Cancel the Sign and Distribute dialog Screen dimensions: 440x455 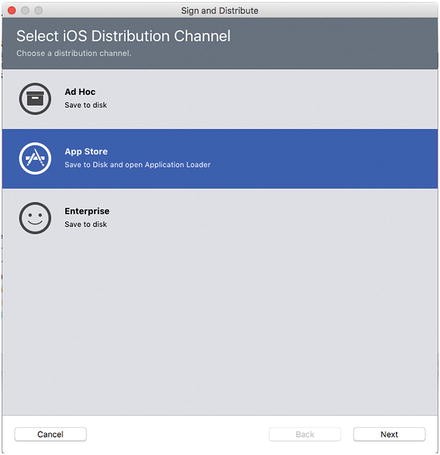coord(50,434)
